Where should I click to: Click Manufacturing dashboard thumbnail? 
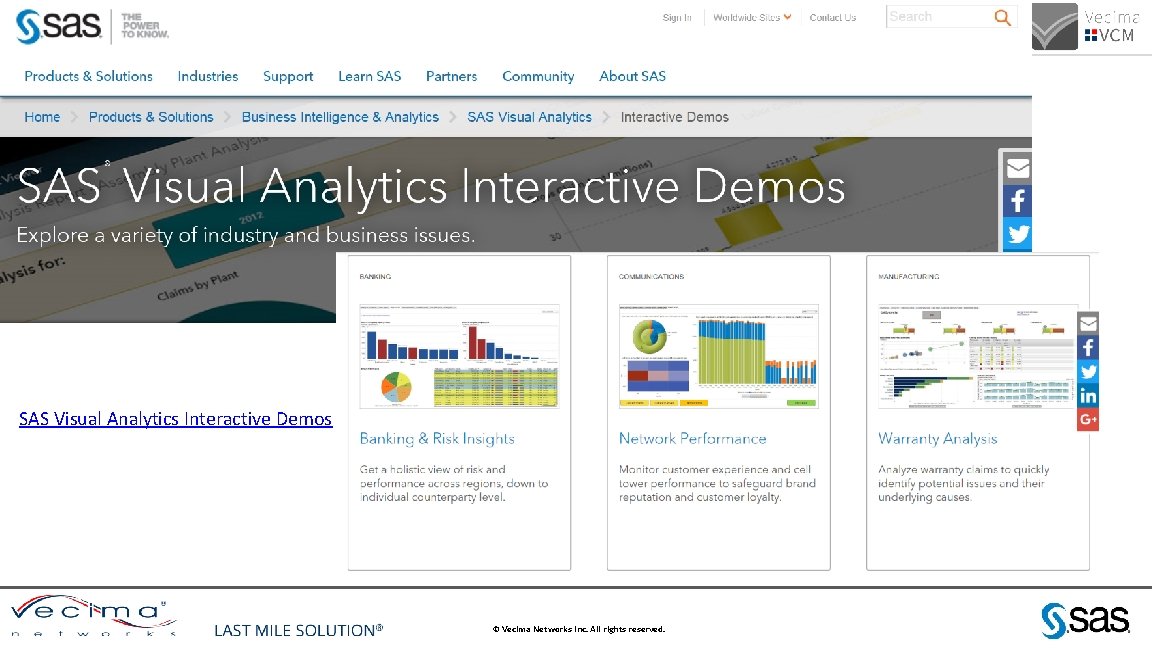[x=978, y=356]
